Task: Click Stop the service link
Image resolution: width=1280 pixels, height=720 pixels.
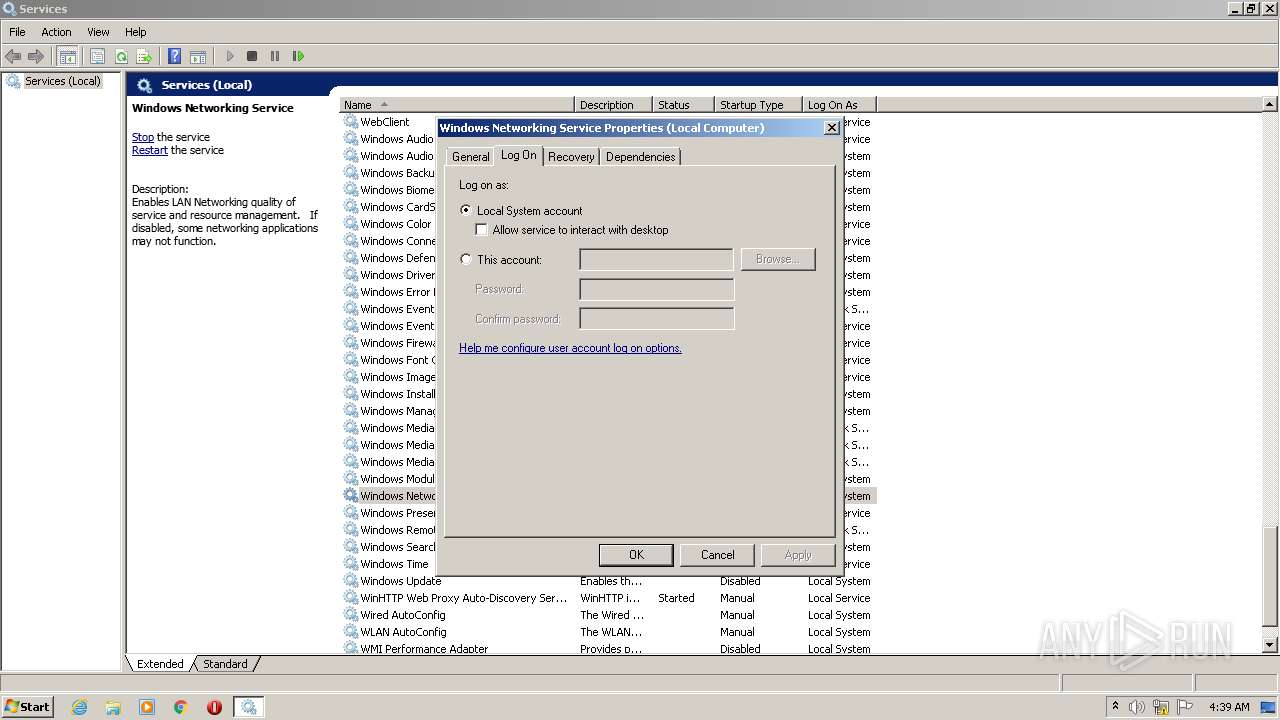Action: (x=143, y=137)
